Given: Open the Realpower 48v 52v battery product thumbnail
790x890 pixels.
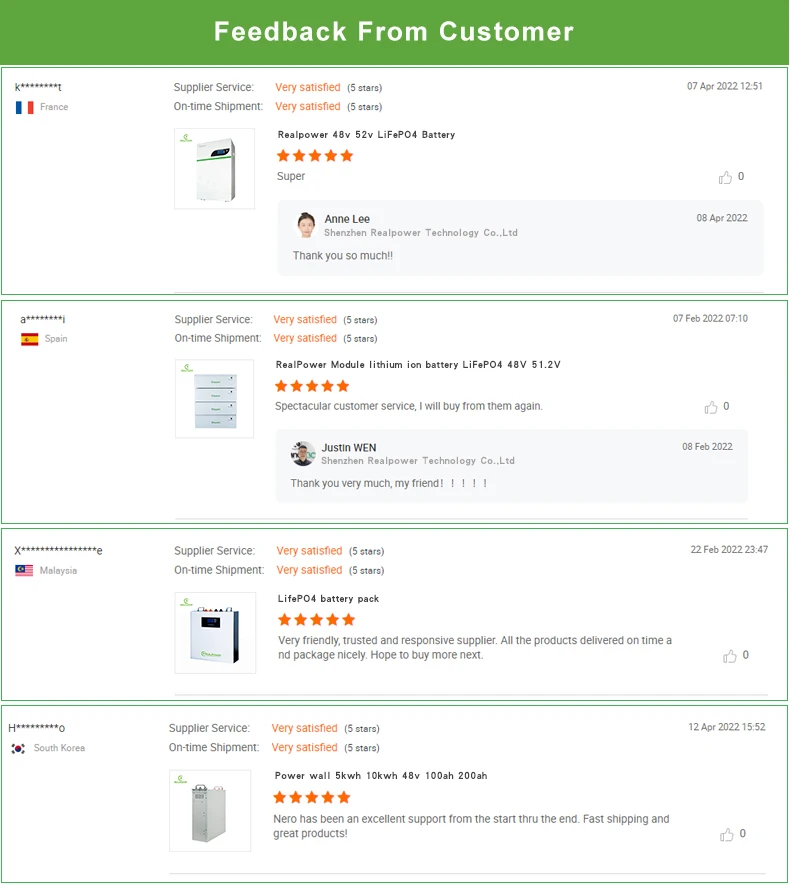Looking at the screenshot, I should click(215, 169).
